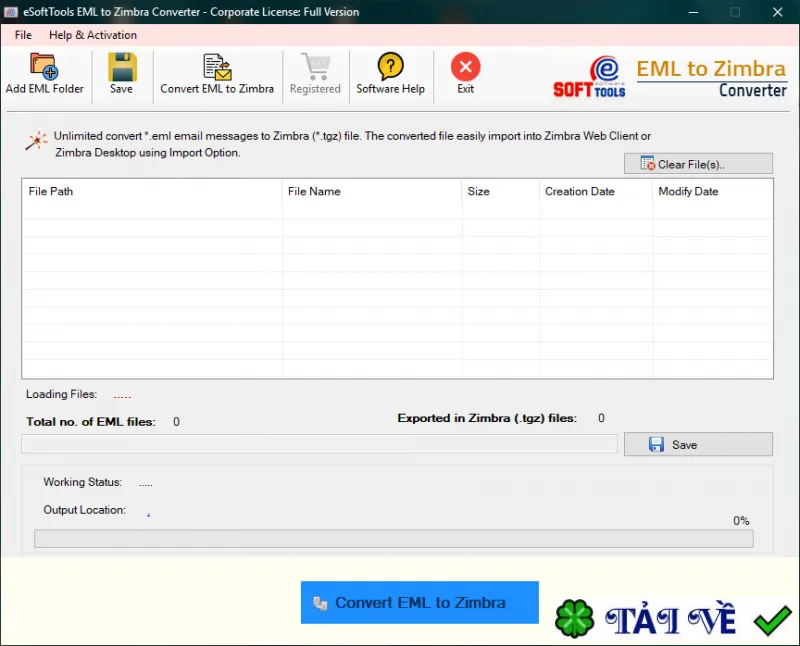Click the Save button beside path field
Viewport: 800px width, 646px height.
(698, 444)
